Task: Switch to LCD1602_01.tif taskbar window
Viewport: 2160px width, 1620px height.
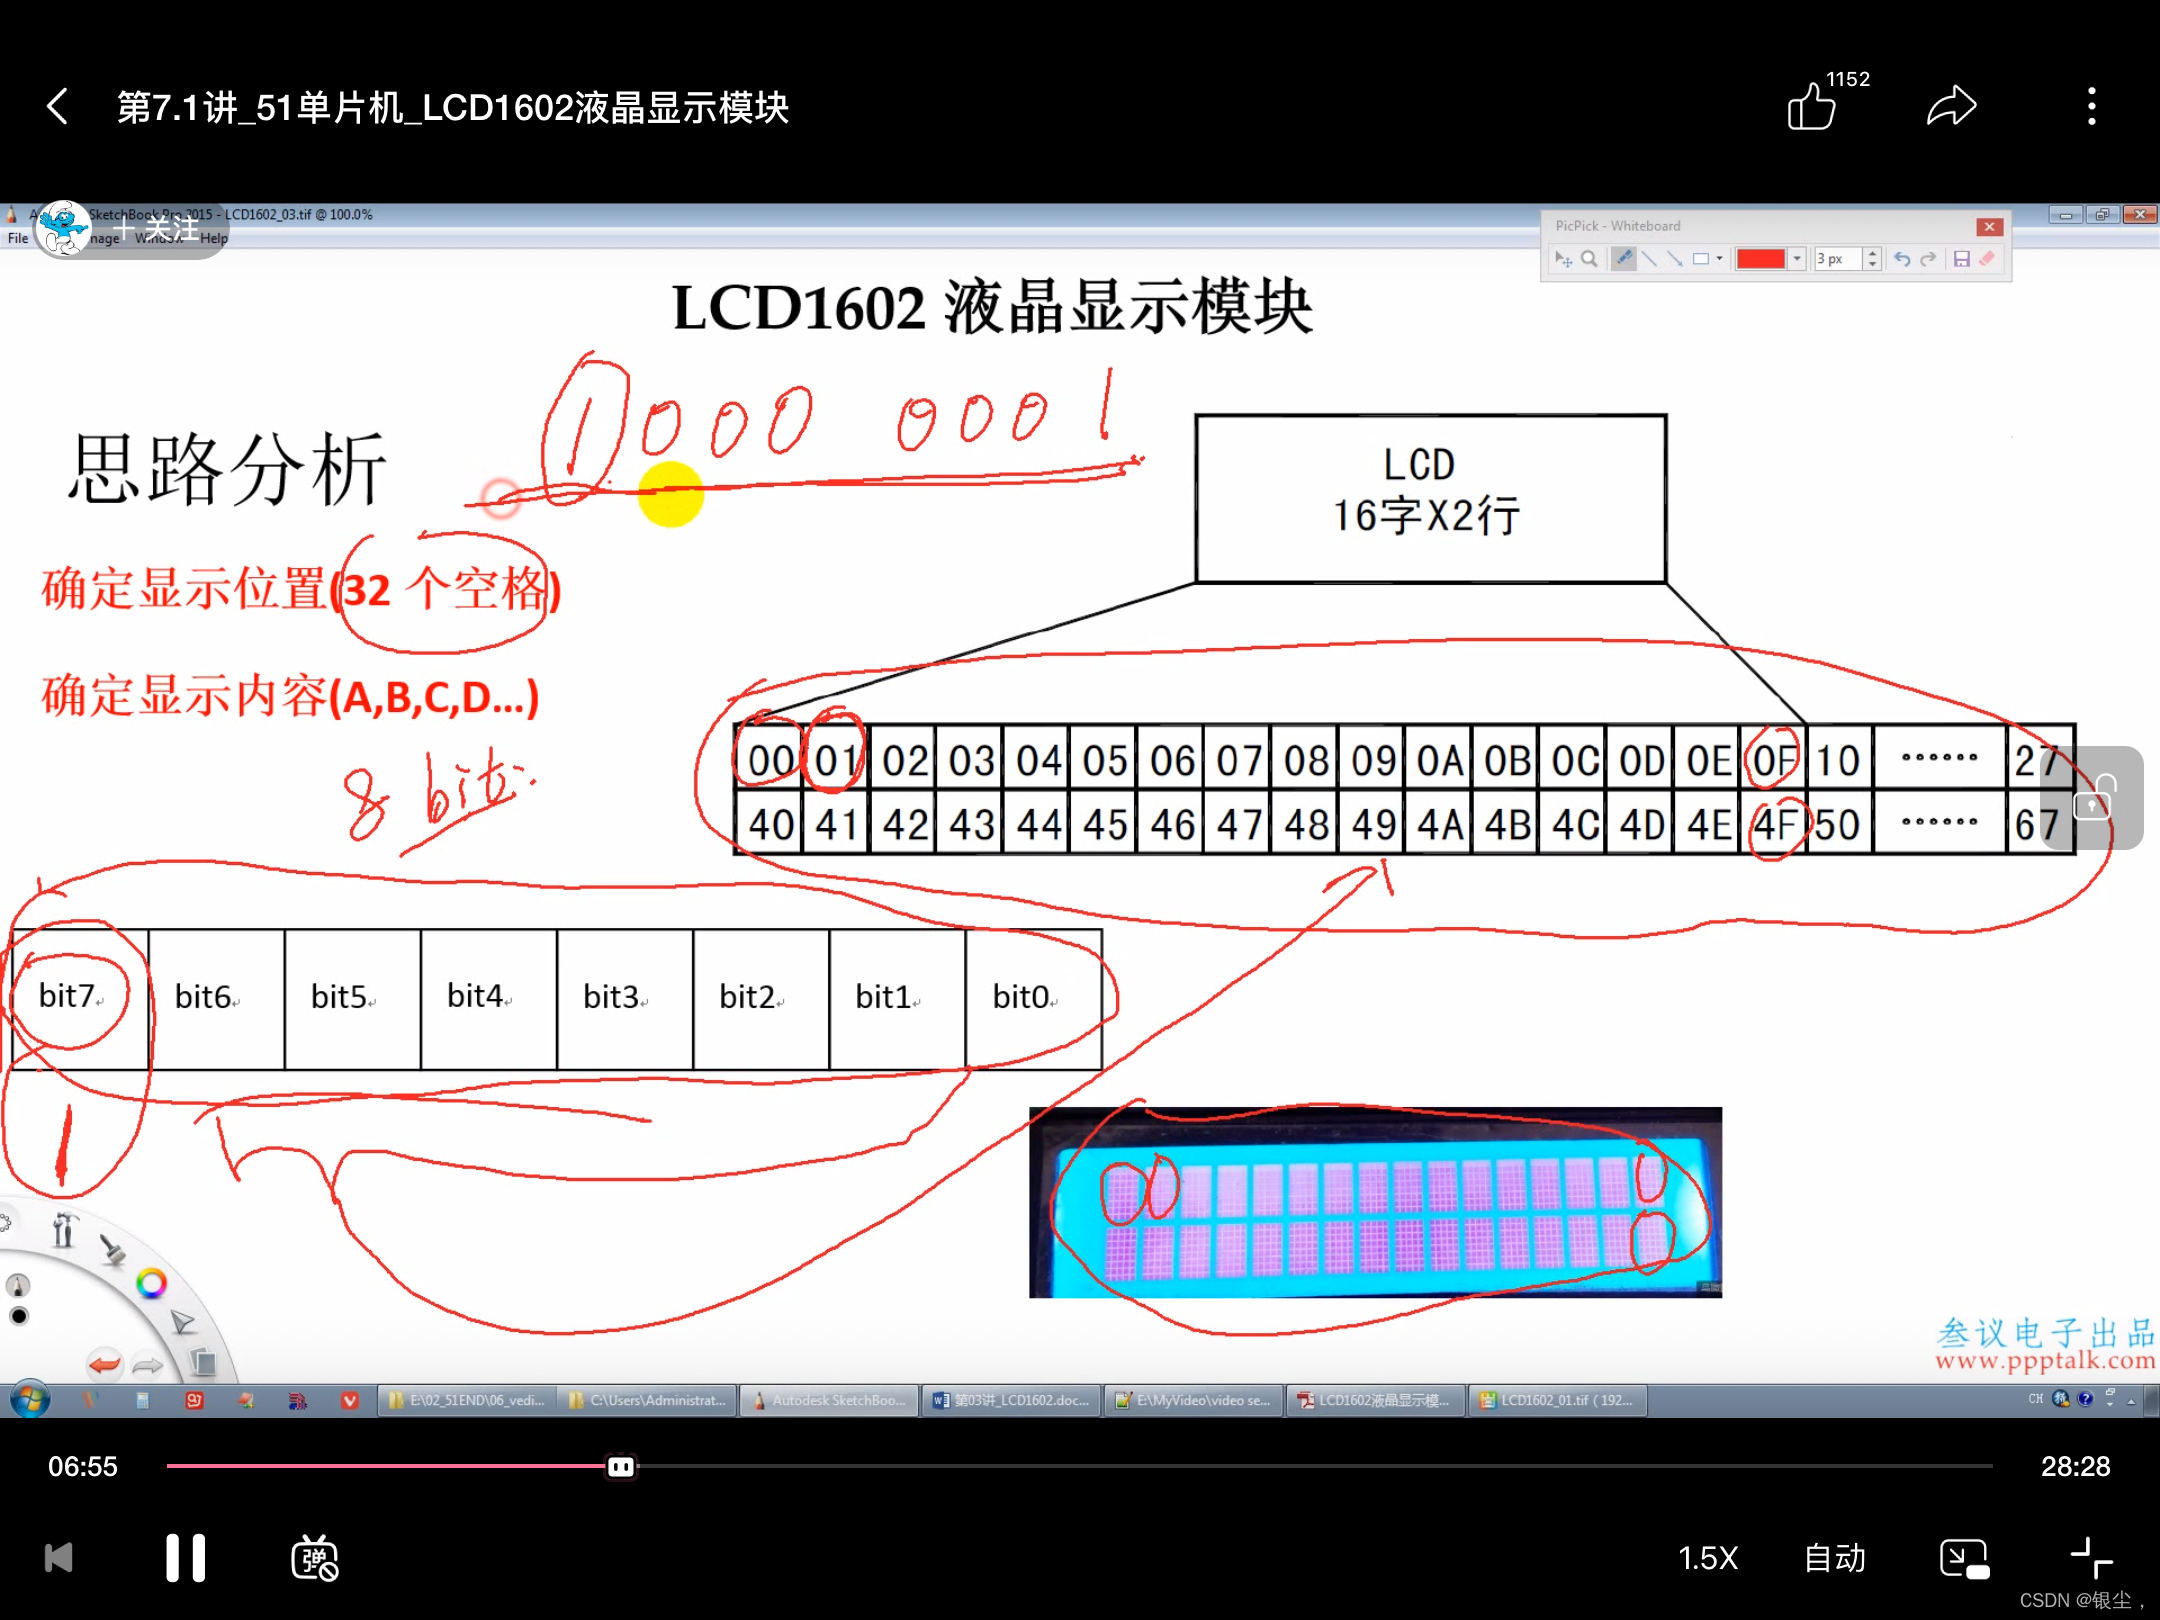Action: click(x=1556, y=1400)
